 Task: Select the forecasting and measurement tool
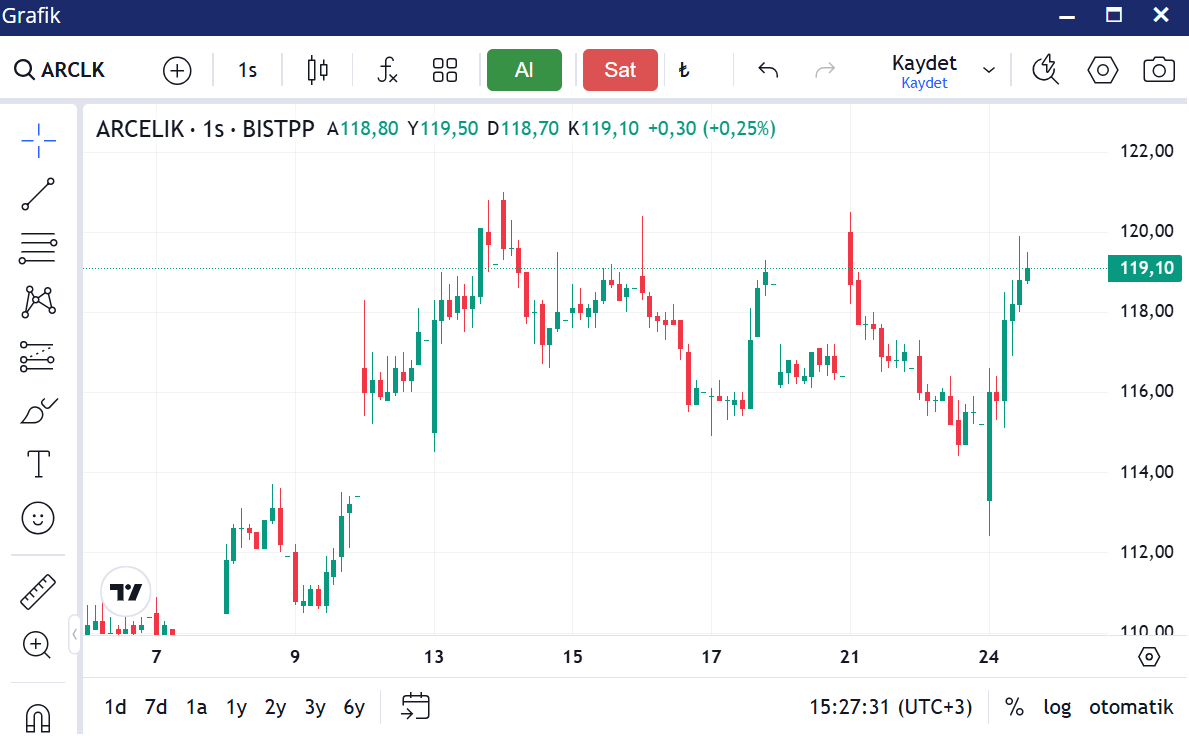tap(37, 356)
